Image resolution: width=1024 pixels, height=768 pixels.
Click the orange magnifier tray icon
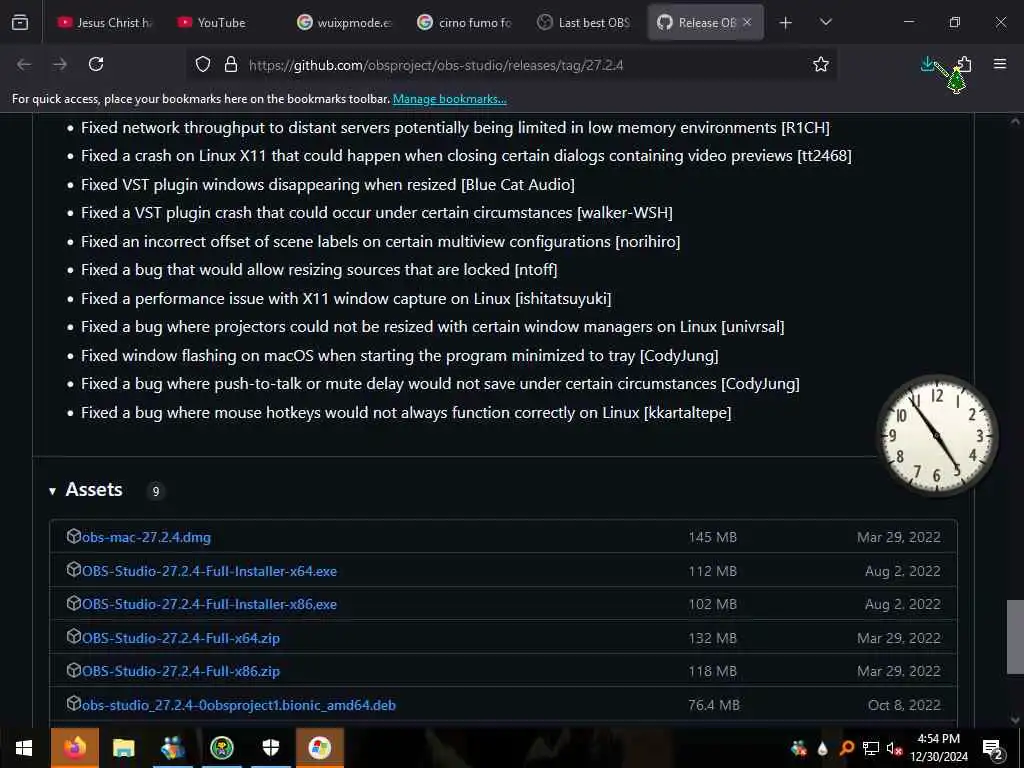846,748
